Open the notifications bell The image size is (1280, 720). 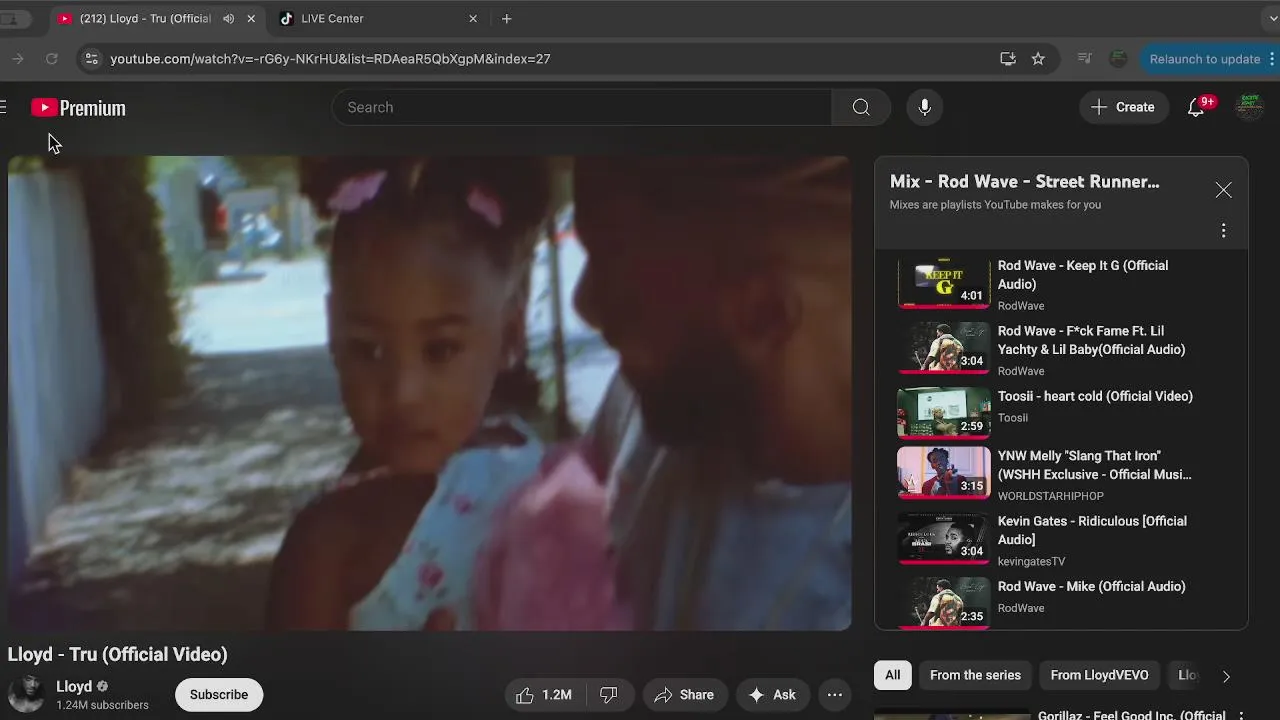click(x=1196, y=107)
